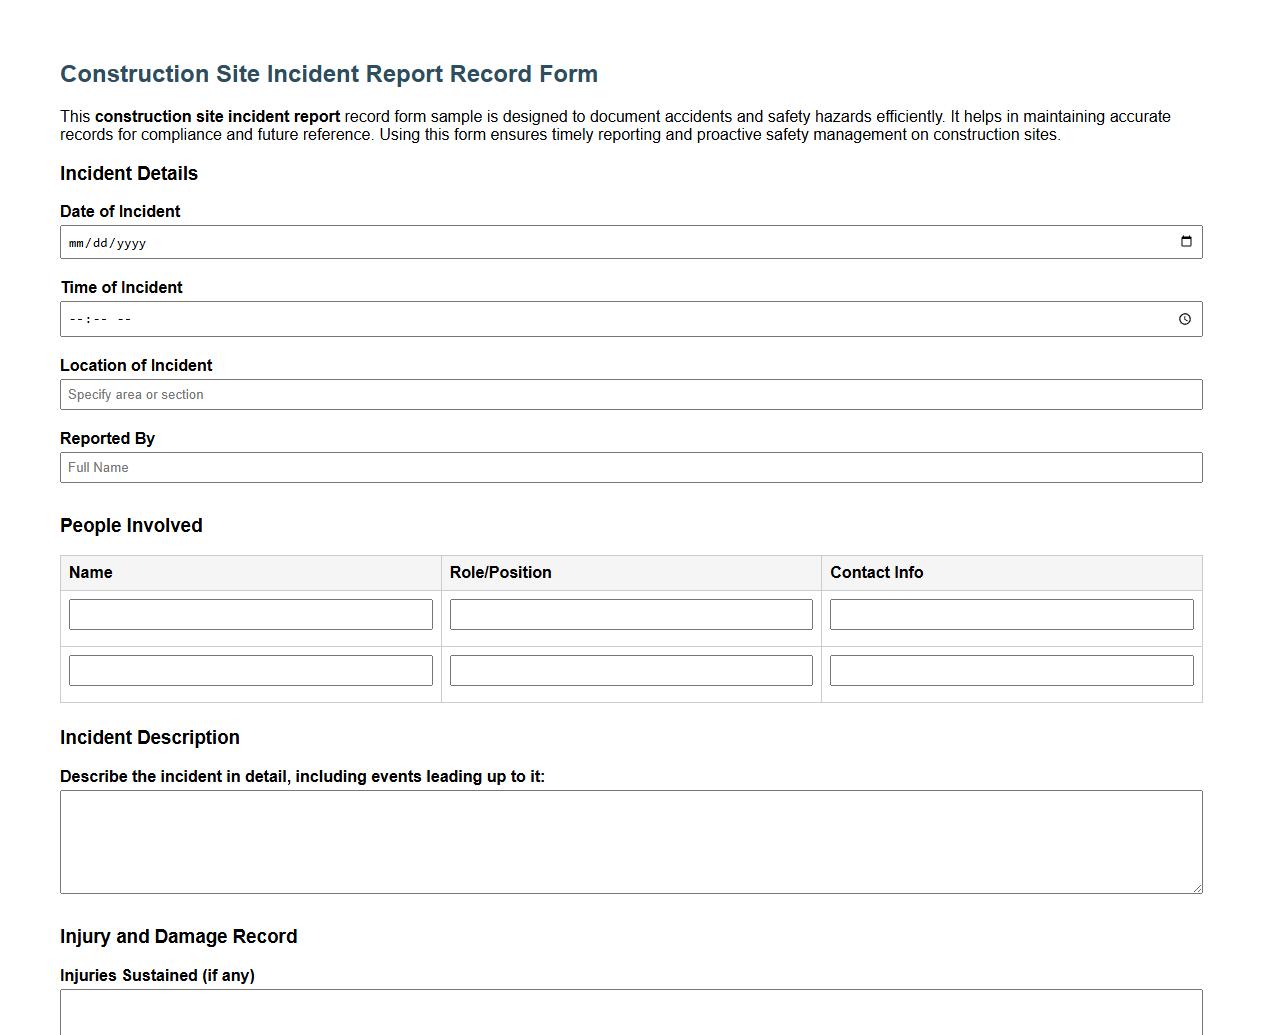Select the Name column header

[x=90, y=572]
